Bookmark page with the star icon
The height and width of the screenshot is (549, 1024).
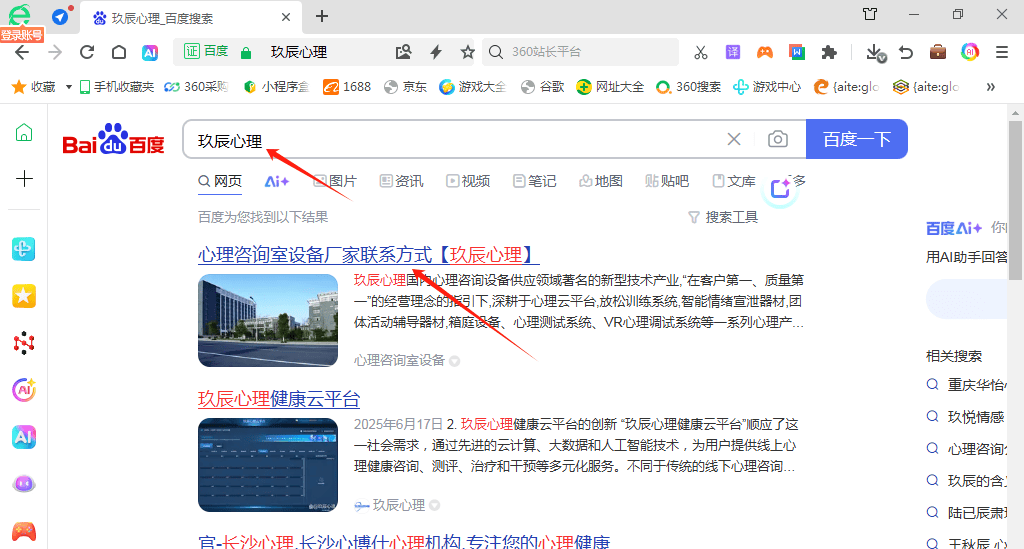467,52
